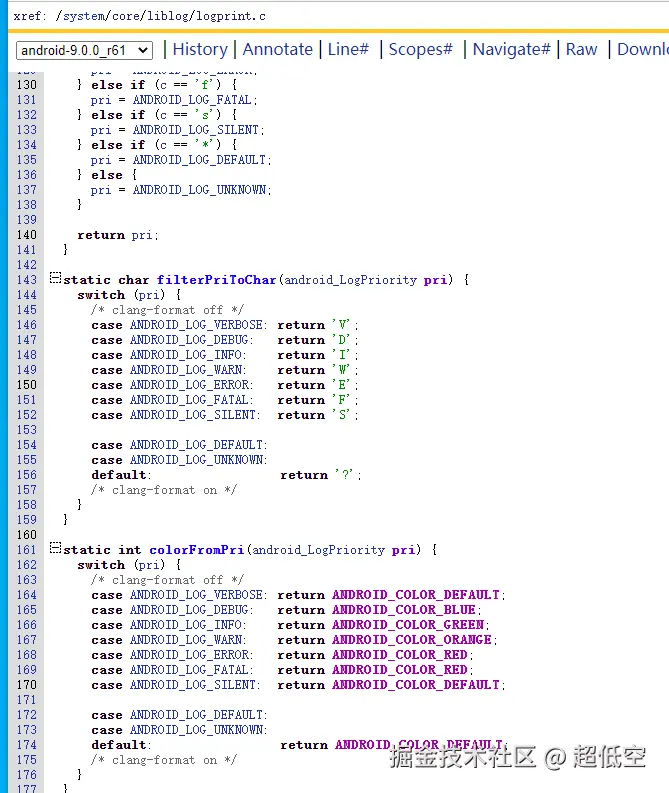Click ANDROID_LOG_FATAL on line 169

coord(189,670)
